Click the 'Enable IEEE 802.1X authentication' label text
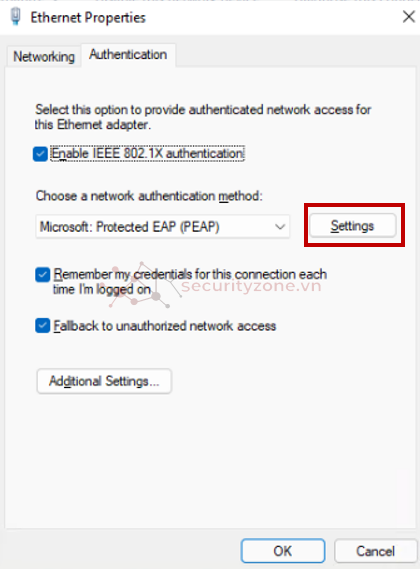Screen dimensions: 420x569 click(147, 153)
